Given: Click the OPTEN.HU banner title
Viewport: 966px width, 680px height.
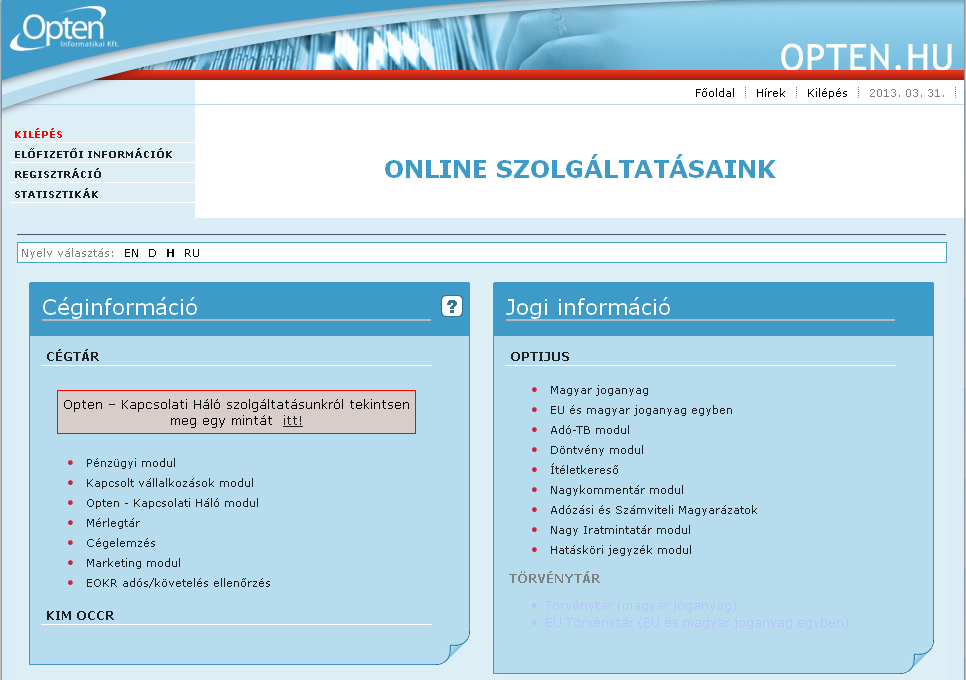Looking at the screenshot, I should [866, 57].
